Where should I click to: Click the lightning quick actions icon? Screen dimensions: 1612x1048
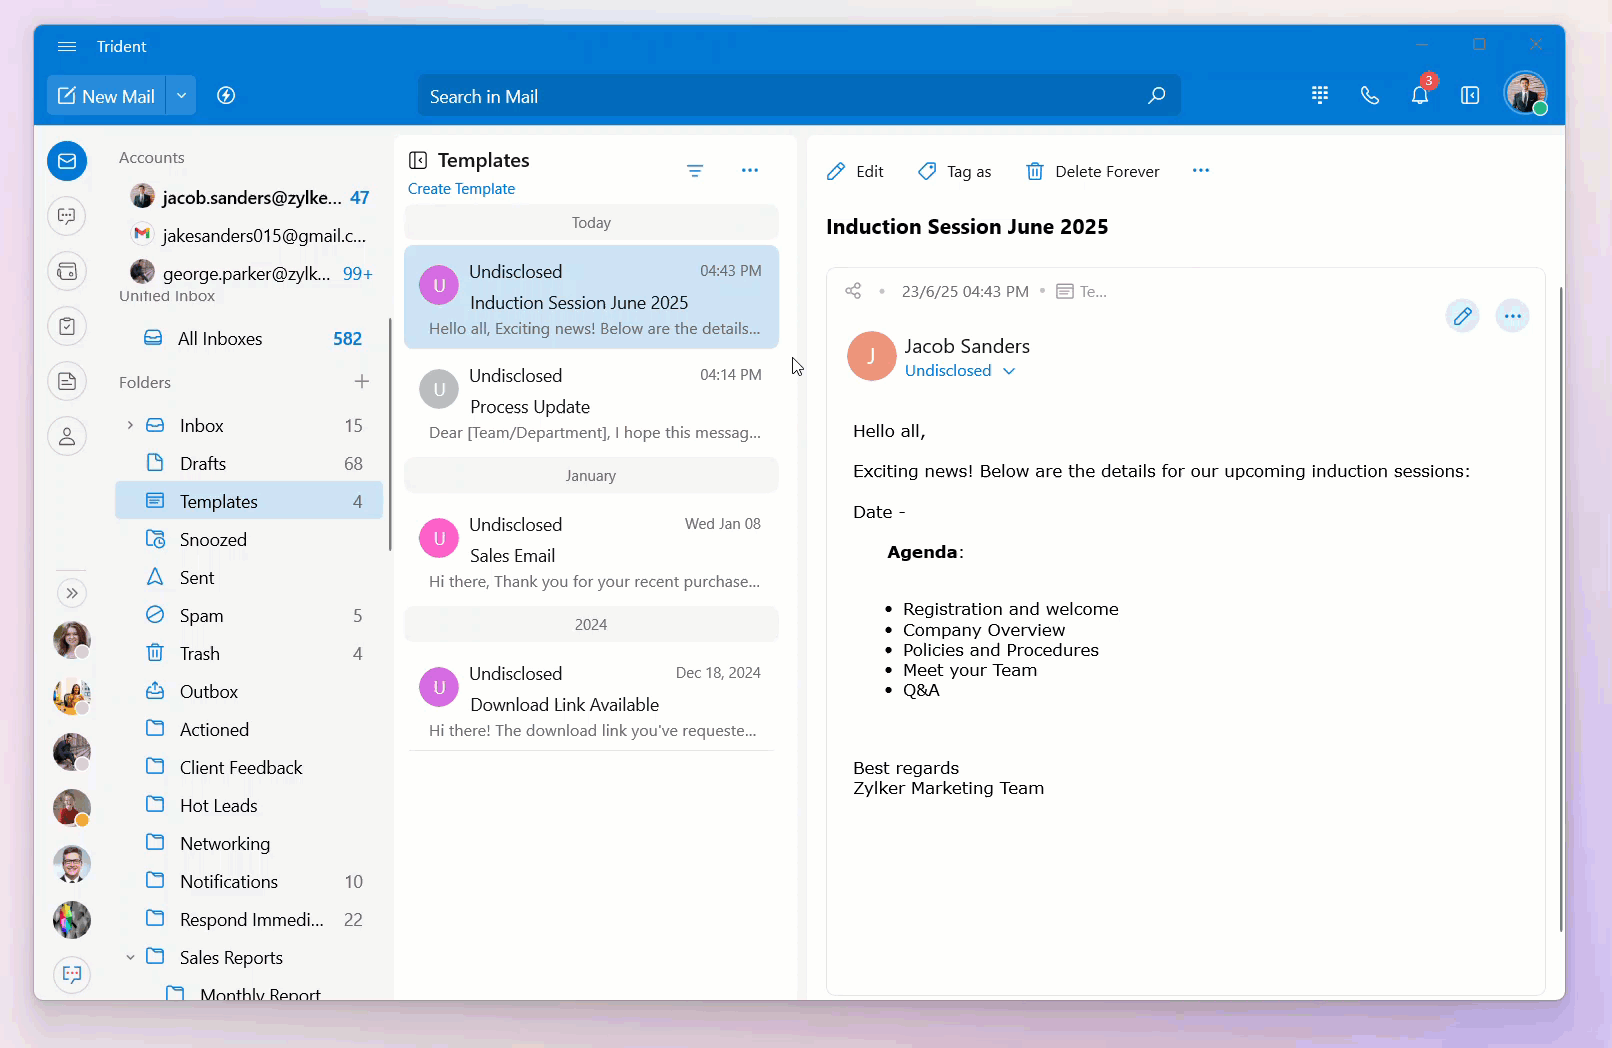(226, 96)
